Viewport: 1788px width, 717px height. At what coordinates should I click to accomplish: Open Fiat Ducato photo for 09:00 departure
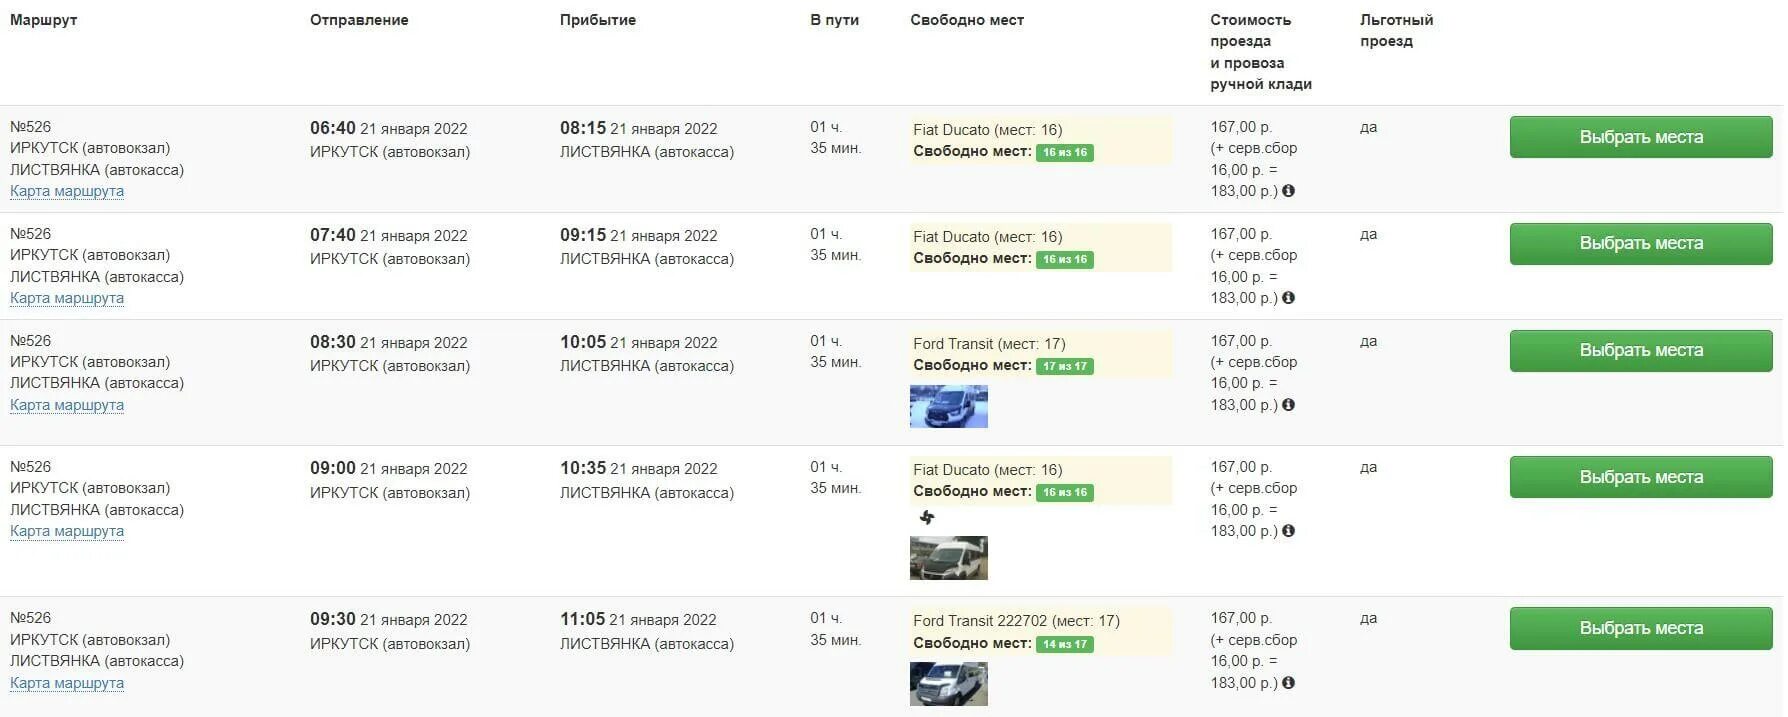(x=949, y=558)
